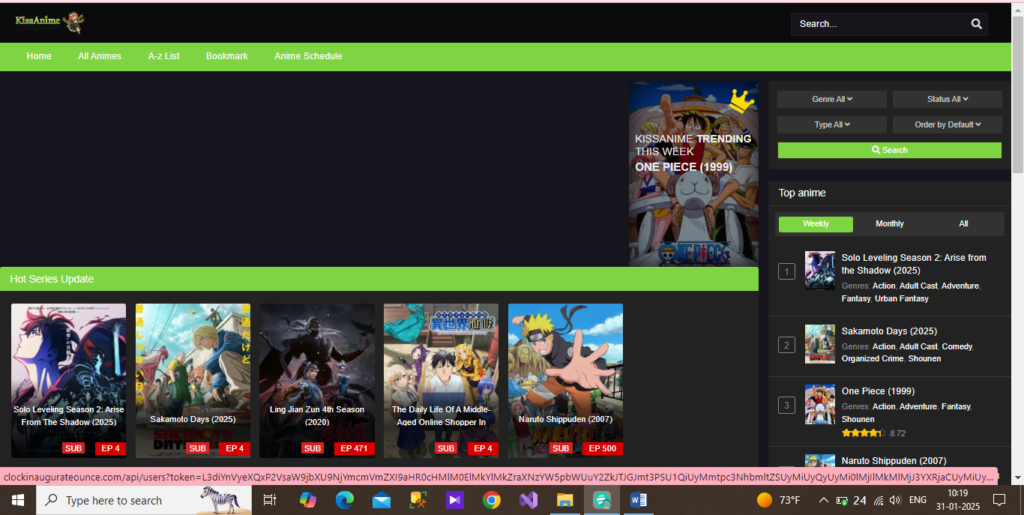Show hidden system tray icons

pos(824,500)
